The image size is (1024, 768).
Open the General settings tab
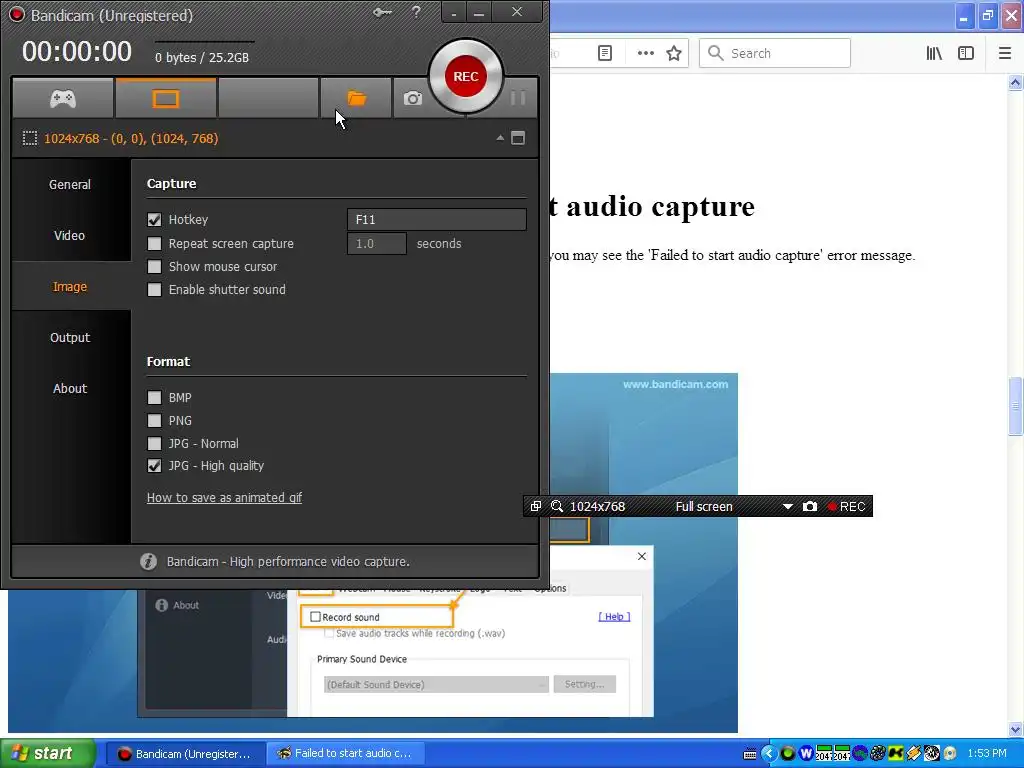pos(70,184)
